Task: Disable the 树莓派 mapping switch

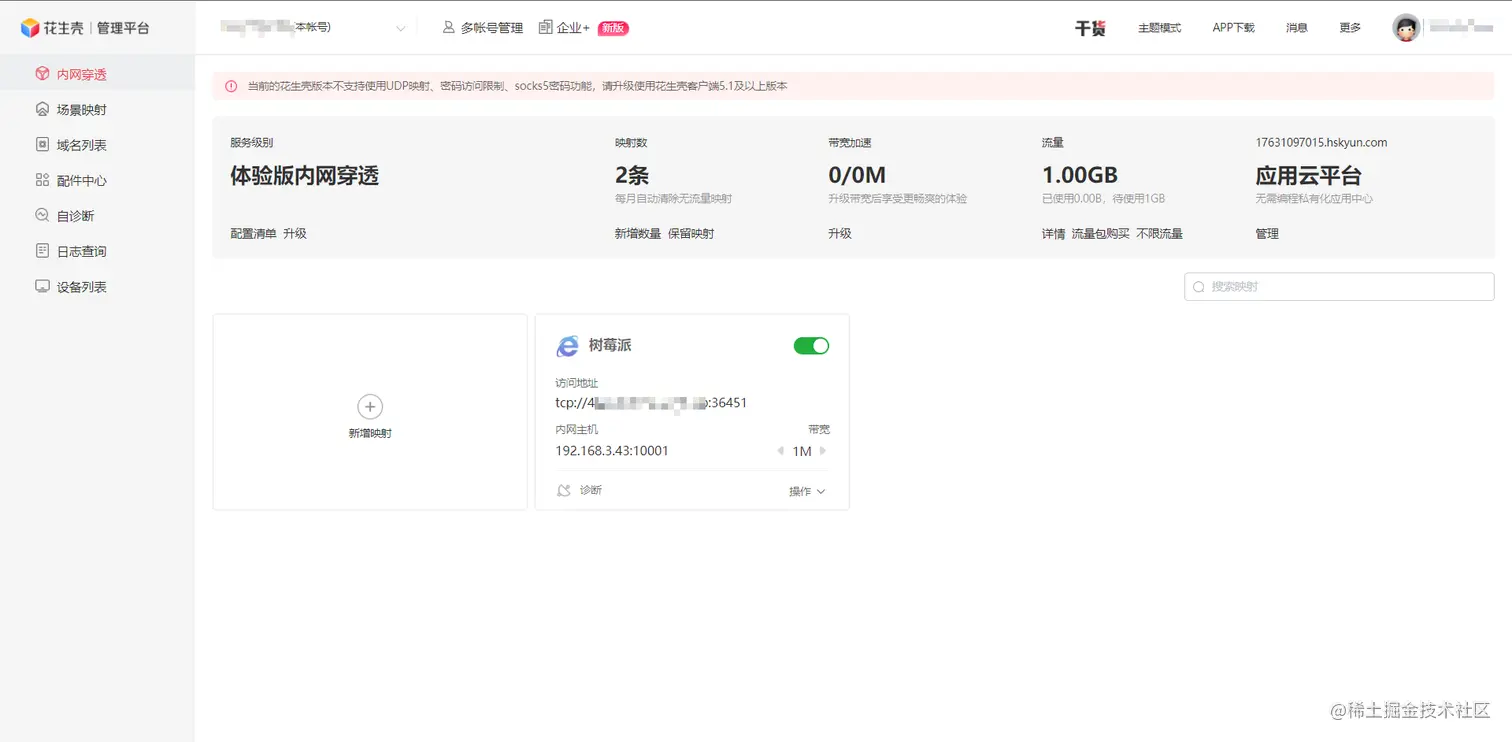Action: [x=811, y=346]
